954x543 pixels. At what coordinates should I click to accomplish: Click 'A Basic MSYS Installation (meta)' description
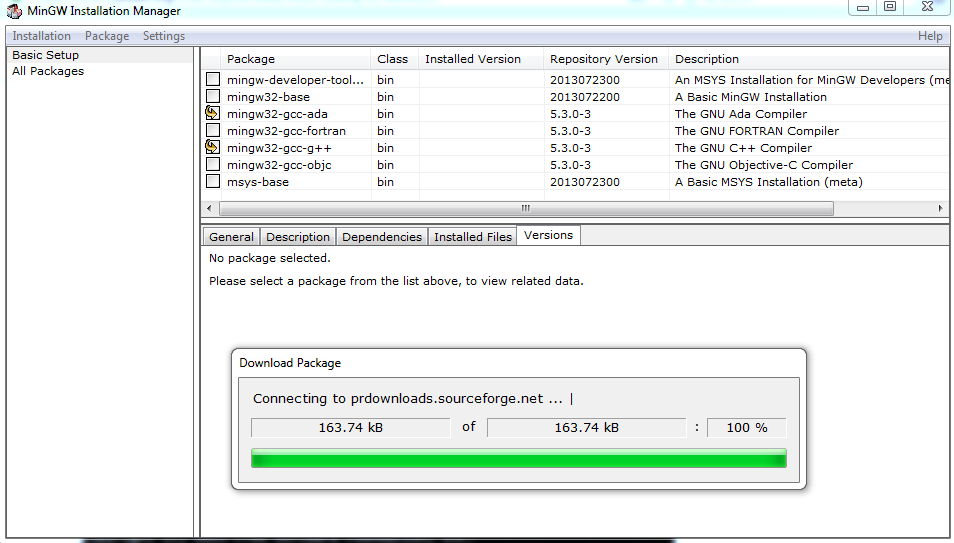coord(768,182)
